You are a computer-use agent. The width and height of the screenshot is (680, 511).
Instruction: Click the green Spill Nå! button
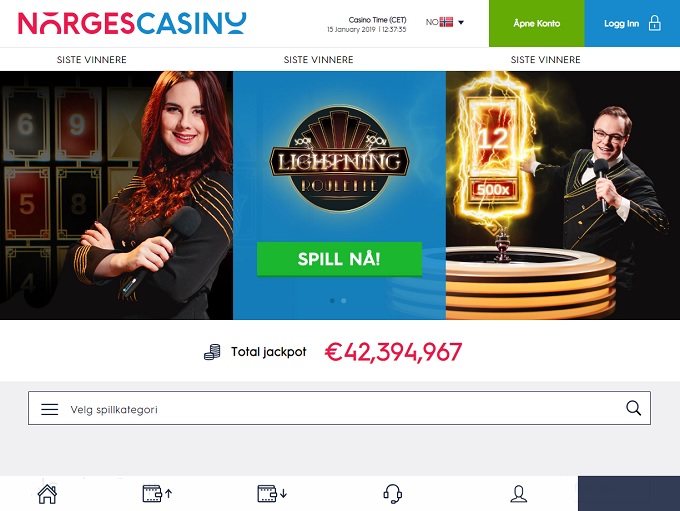pos(339,259)
